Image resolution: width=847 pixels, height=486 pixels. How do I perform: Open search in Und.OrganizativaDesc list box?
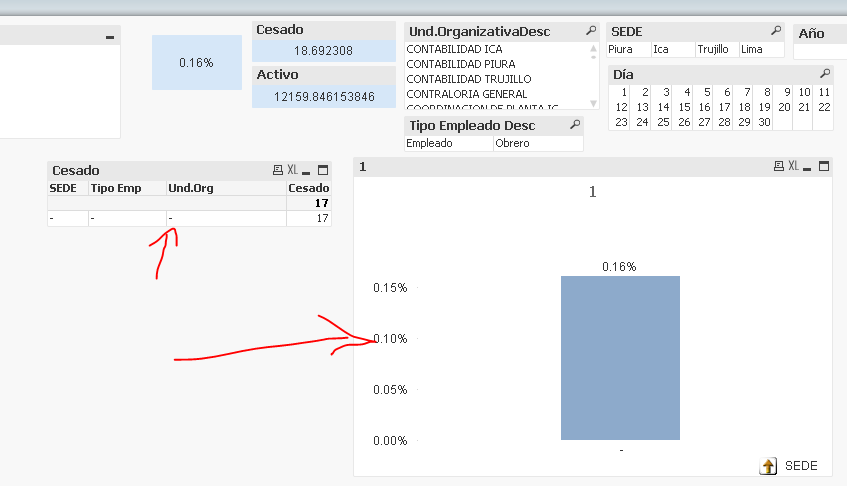591,31
